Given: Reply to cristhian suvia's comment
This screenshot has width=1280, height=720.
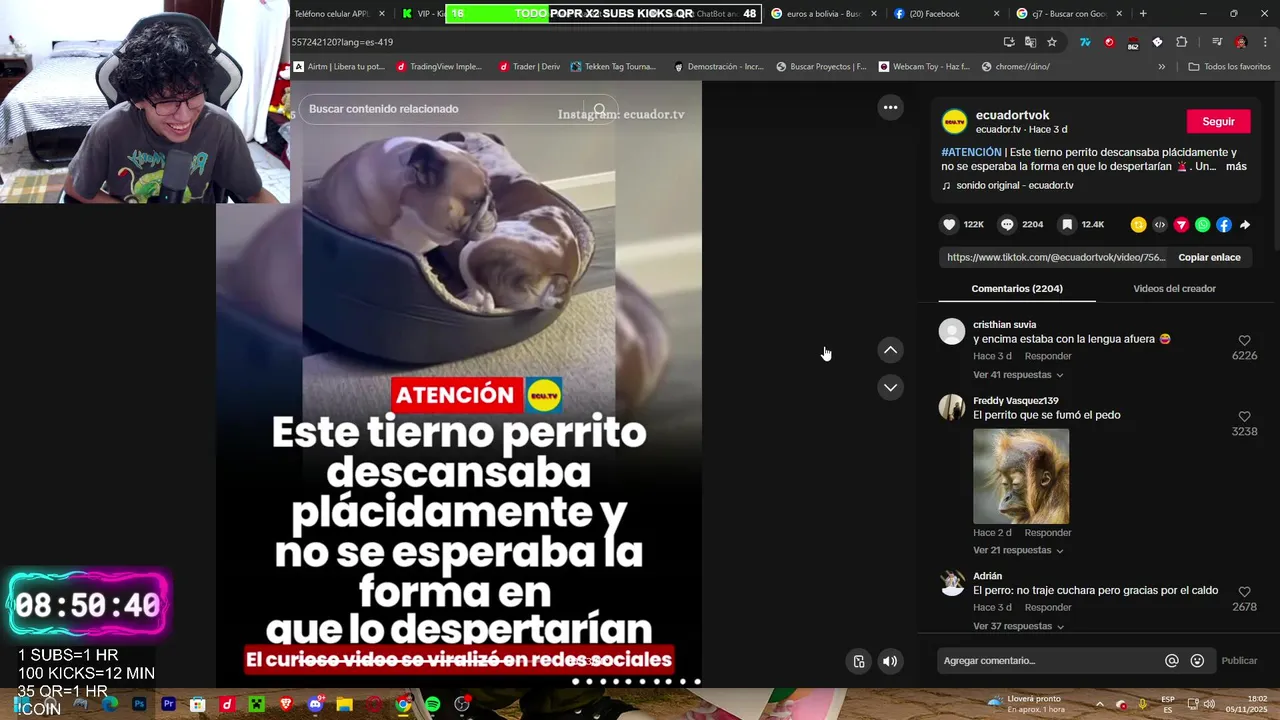Looking at the screenshot, I should 1048,357.
